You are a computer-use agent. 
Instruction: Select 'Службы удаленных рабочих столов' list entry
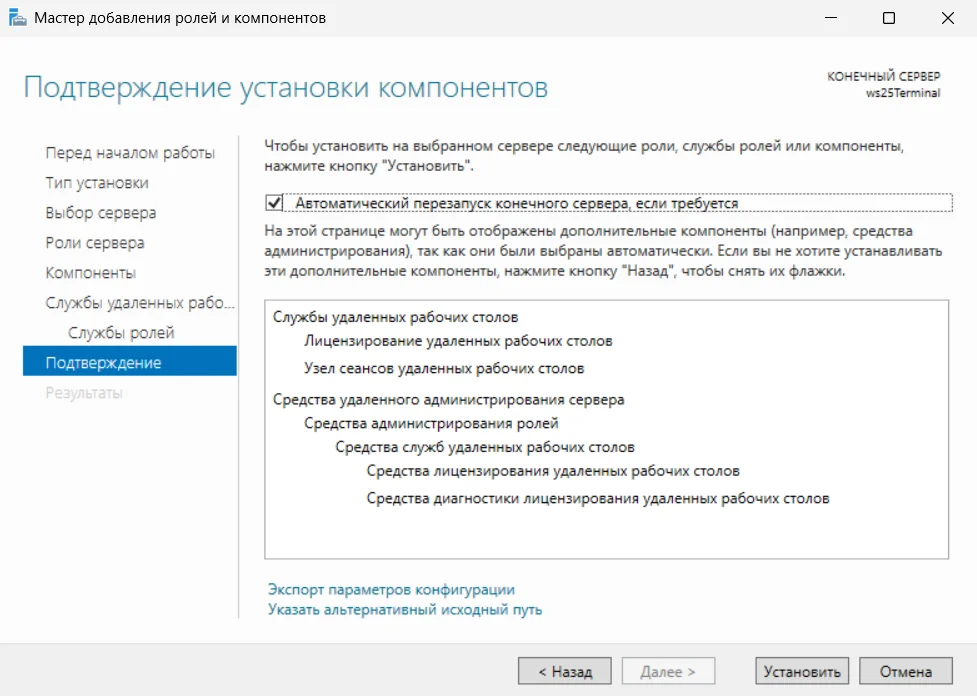click(396, 317)
